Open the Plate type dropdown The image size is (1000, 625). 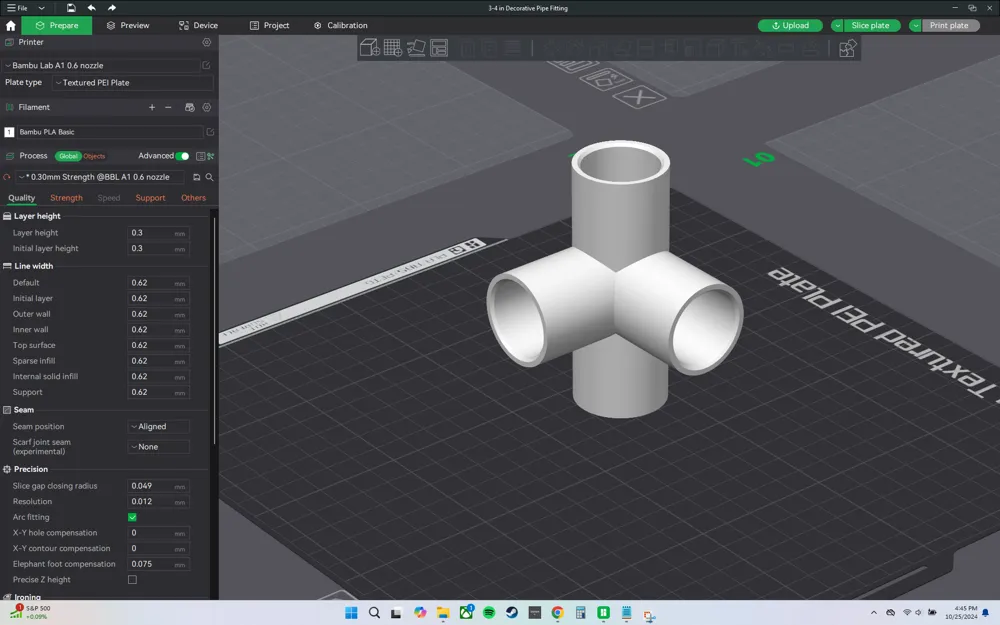coord(132,83)
